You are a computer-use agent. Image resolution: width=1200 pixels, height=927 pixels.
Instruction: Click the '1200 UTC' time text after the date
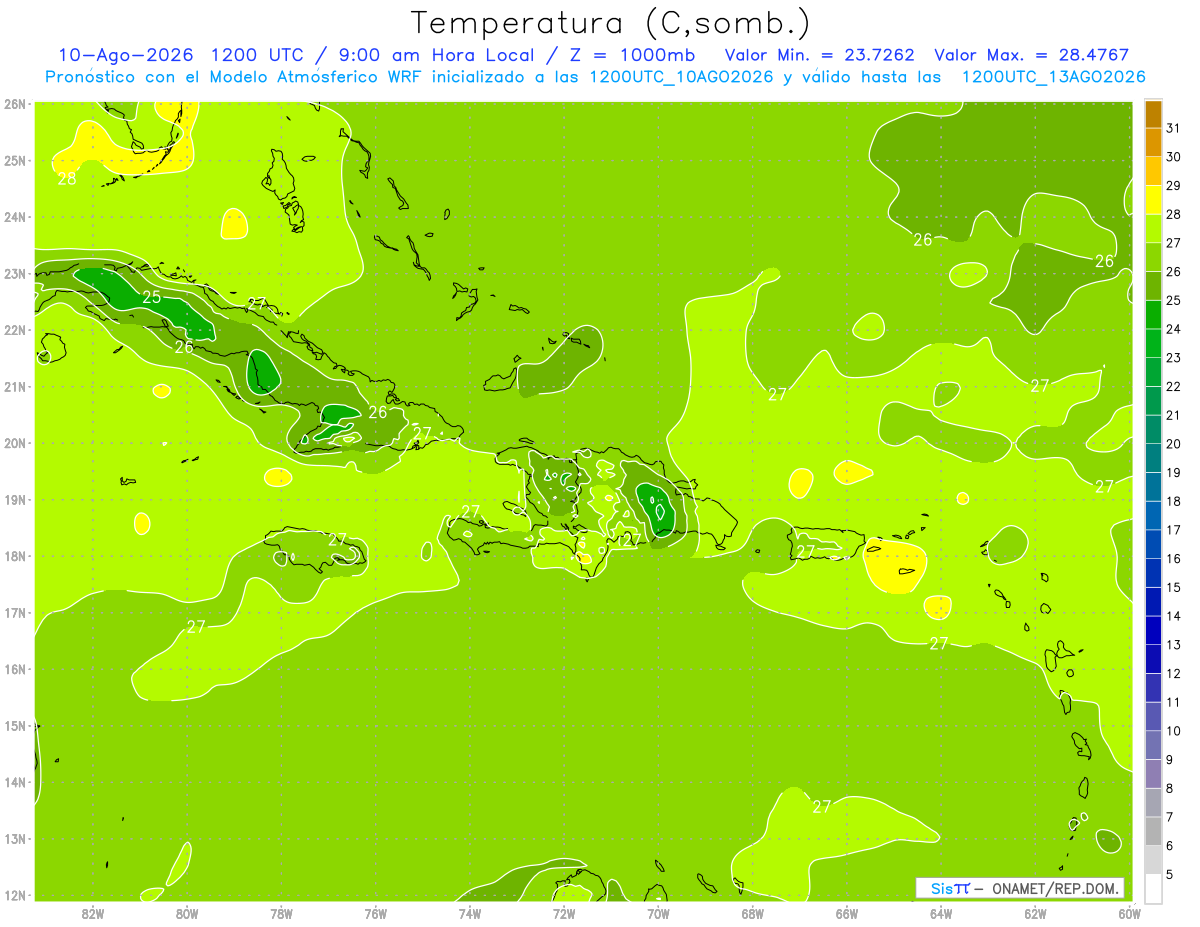pyautogui.click(x=257, y=55)
